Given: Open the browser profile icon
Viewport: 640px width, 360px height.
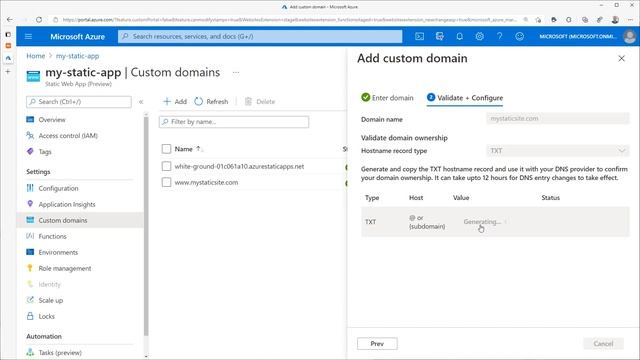Looking at the screenshot, I should pyautogui.click(x=615, y=19).
